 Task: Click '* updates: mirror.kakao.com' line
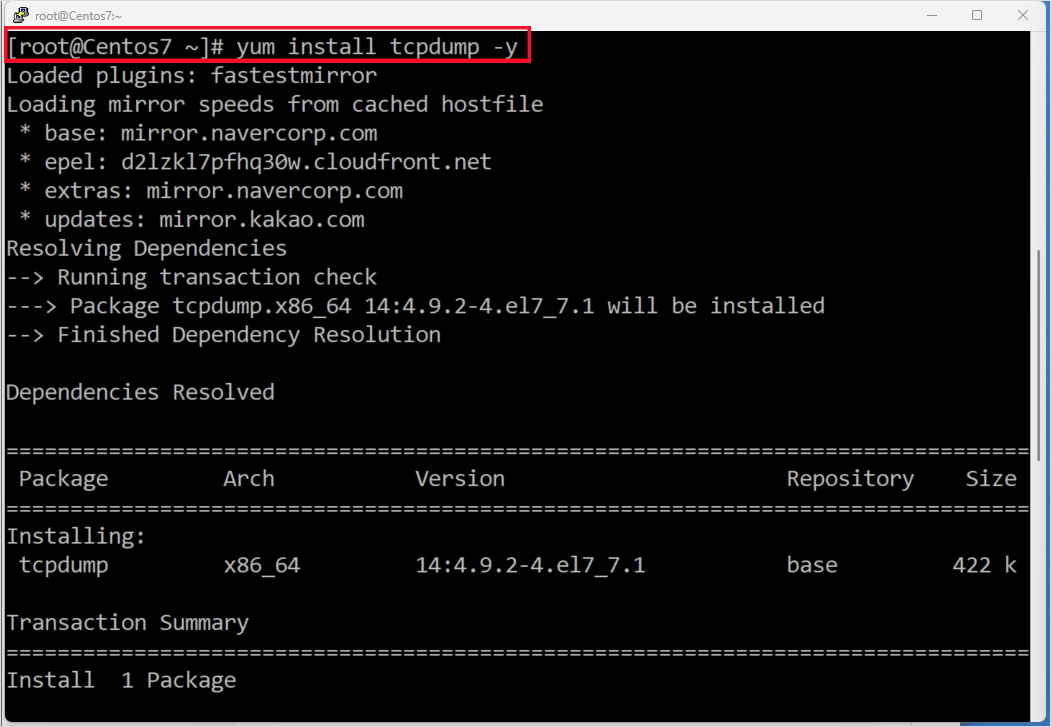[x=192, y=220]
